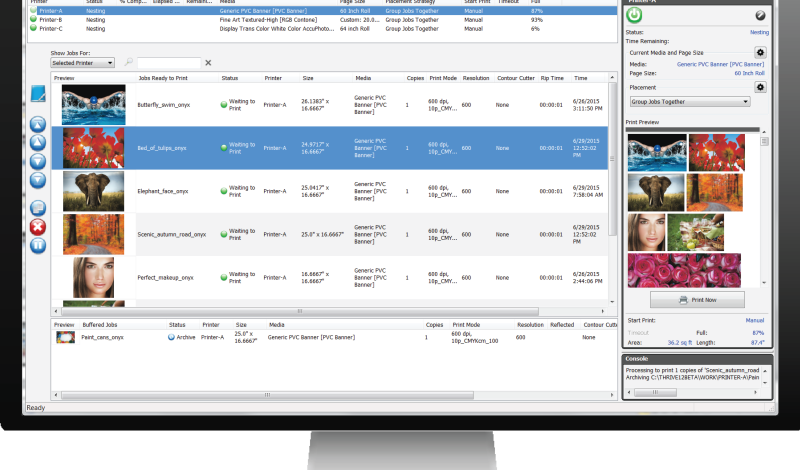Click the magnifier search icon
The height and width of the screenshot is (470, 800).
(129, 62)
